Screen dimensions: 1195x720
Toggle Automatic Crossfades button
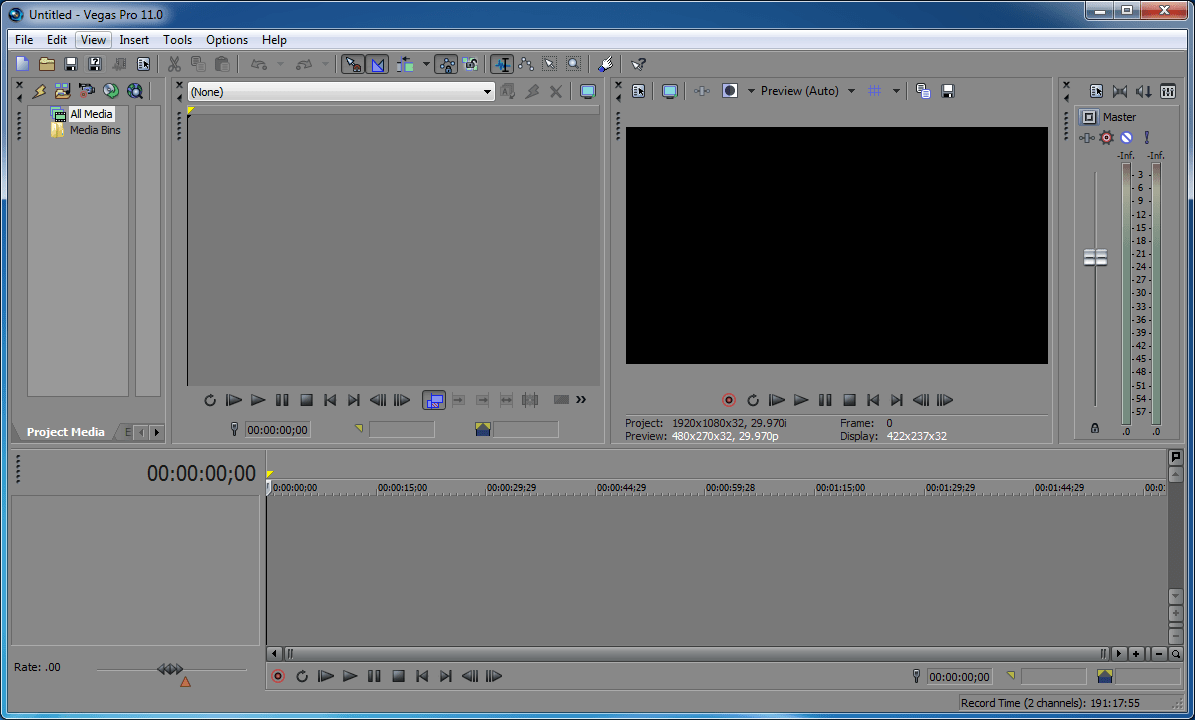coord(377,65)
